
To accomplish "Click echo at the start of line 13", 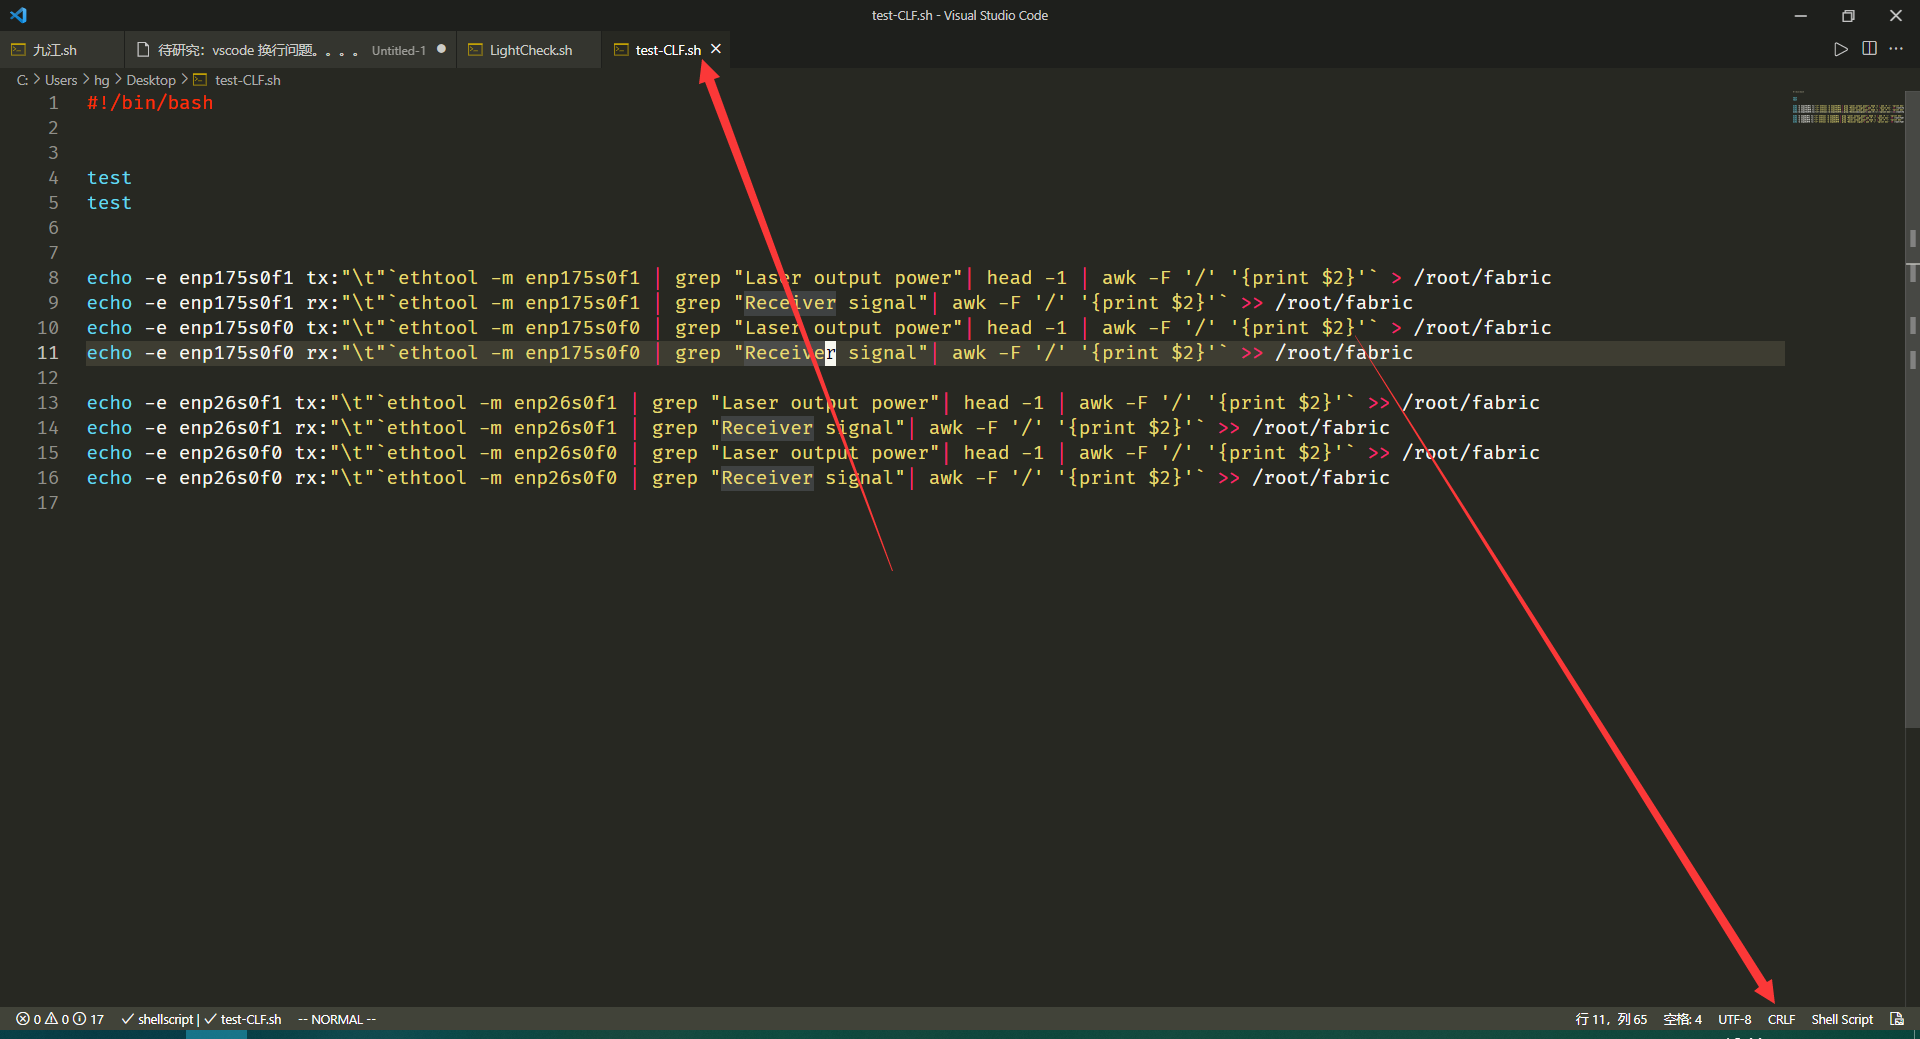I will click(x=109, y=403).
